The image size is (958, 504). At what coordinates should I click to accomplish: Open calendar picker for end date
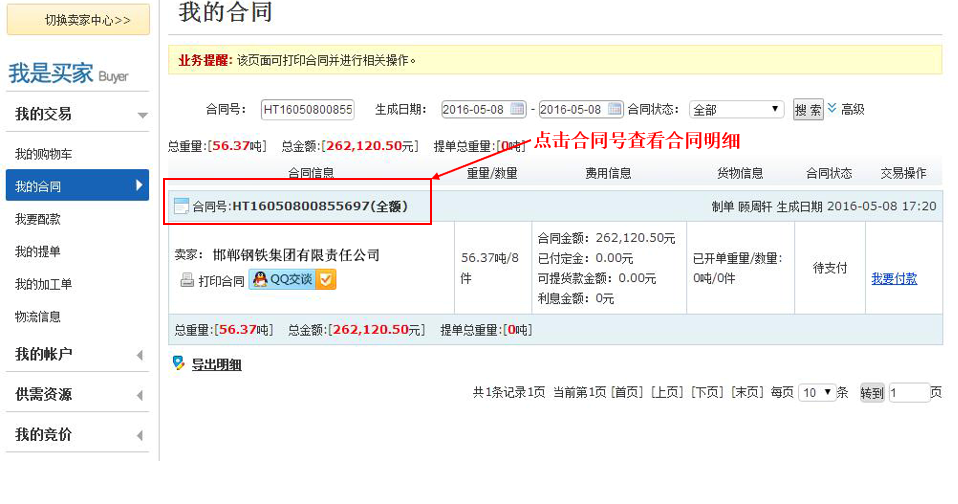point(615,109)
